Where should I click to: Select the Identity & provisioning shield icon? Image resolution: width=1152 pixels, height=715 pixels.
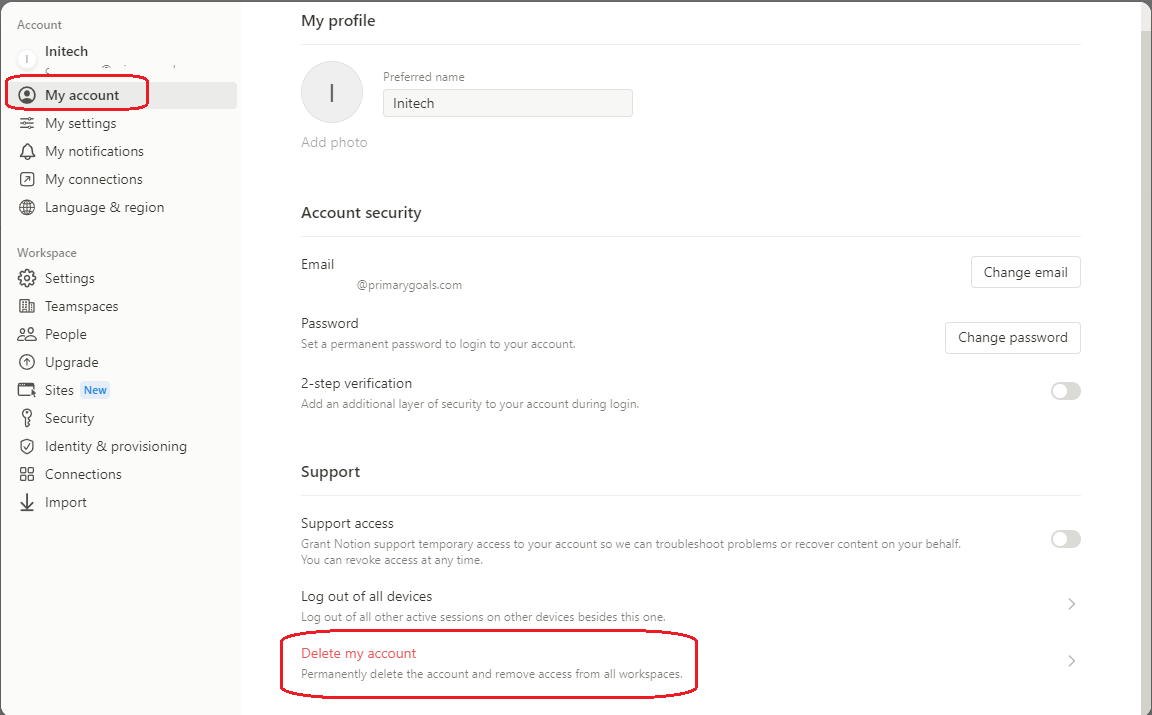coord(27,446)
